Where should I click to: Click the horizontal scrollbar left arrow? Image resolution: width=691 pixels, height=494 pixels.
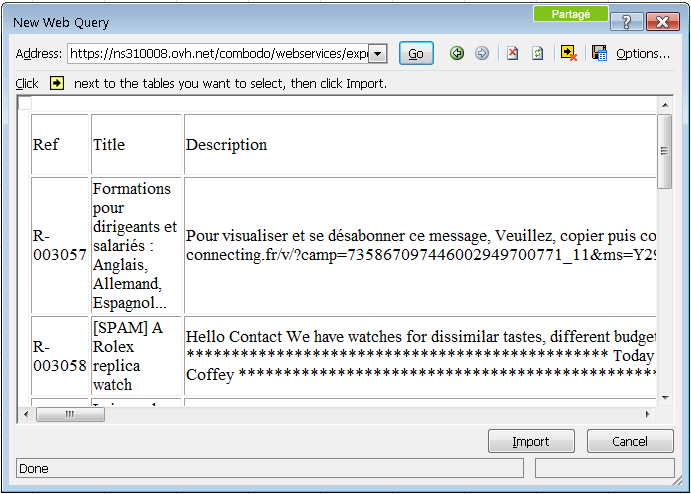coord(25,414)
